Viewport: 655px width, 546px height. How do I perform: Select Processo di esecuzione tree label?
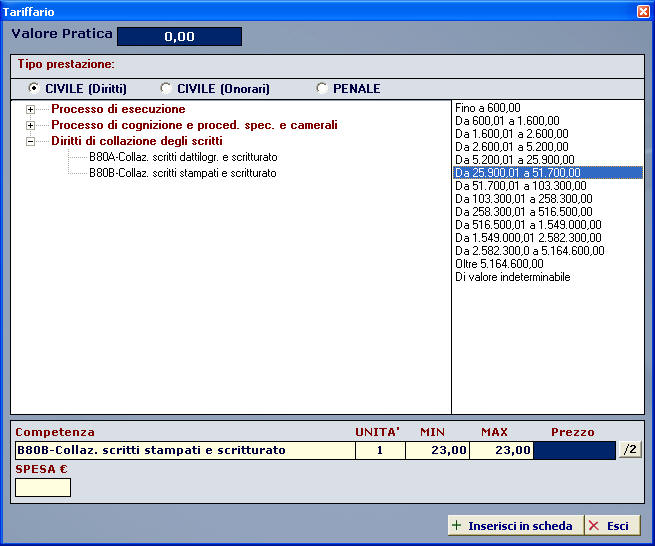tap(118, 109)
